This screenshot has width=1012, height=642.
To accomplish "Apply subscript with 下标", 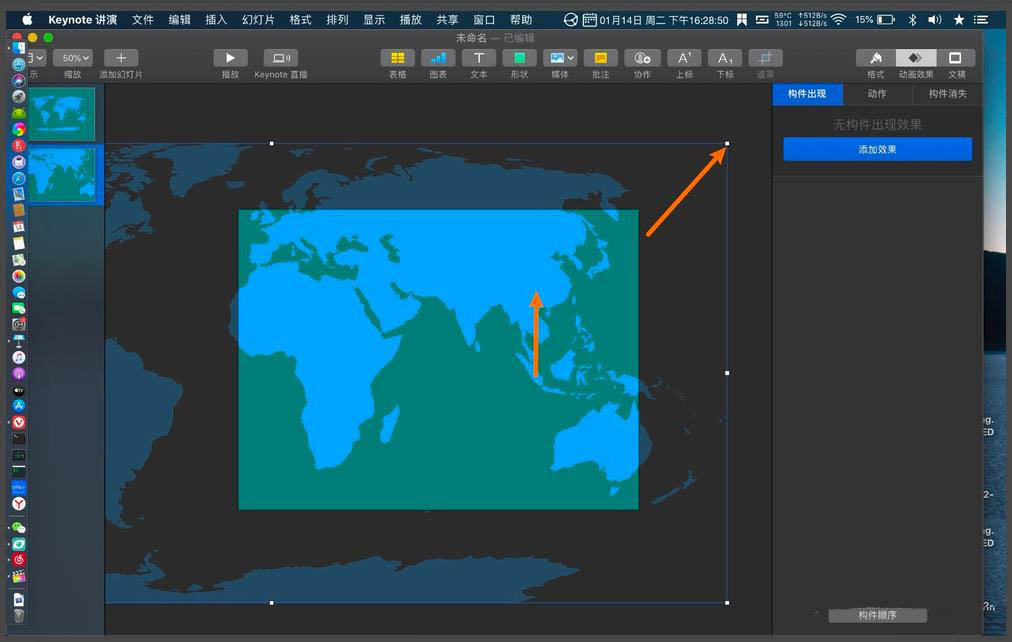I will (x=725, y=58).
